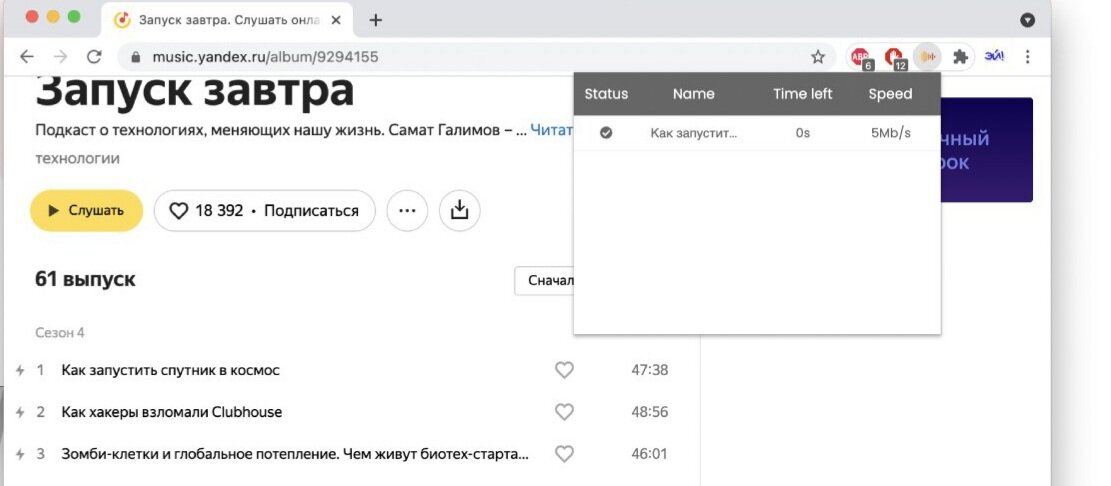The width and height of the screenshot is (1111, 486).
Task: Select the Запуск завтра browser tab
Action: [229, 20]
